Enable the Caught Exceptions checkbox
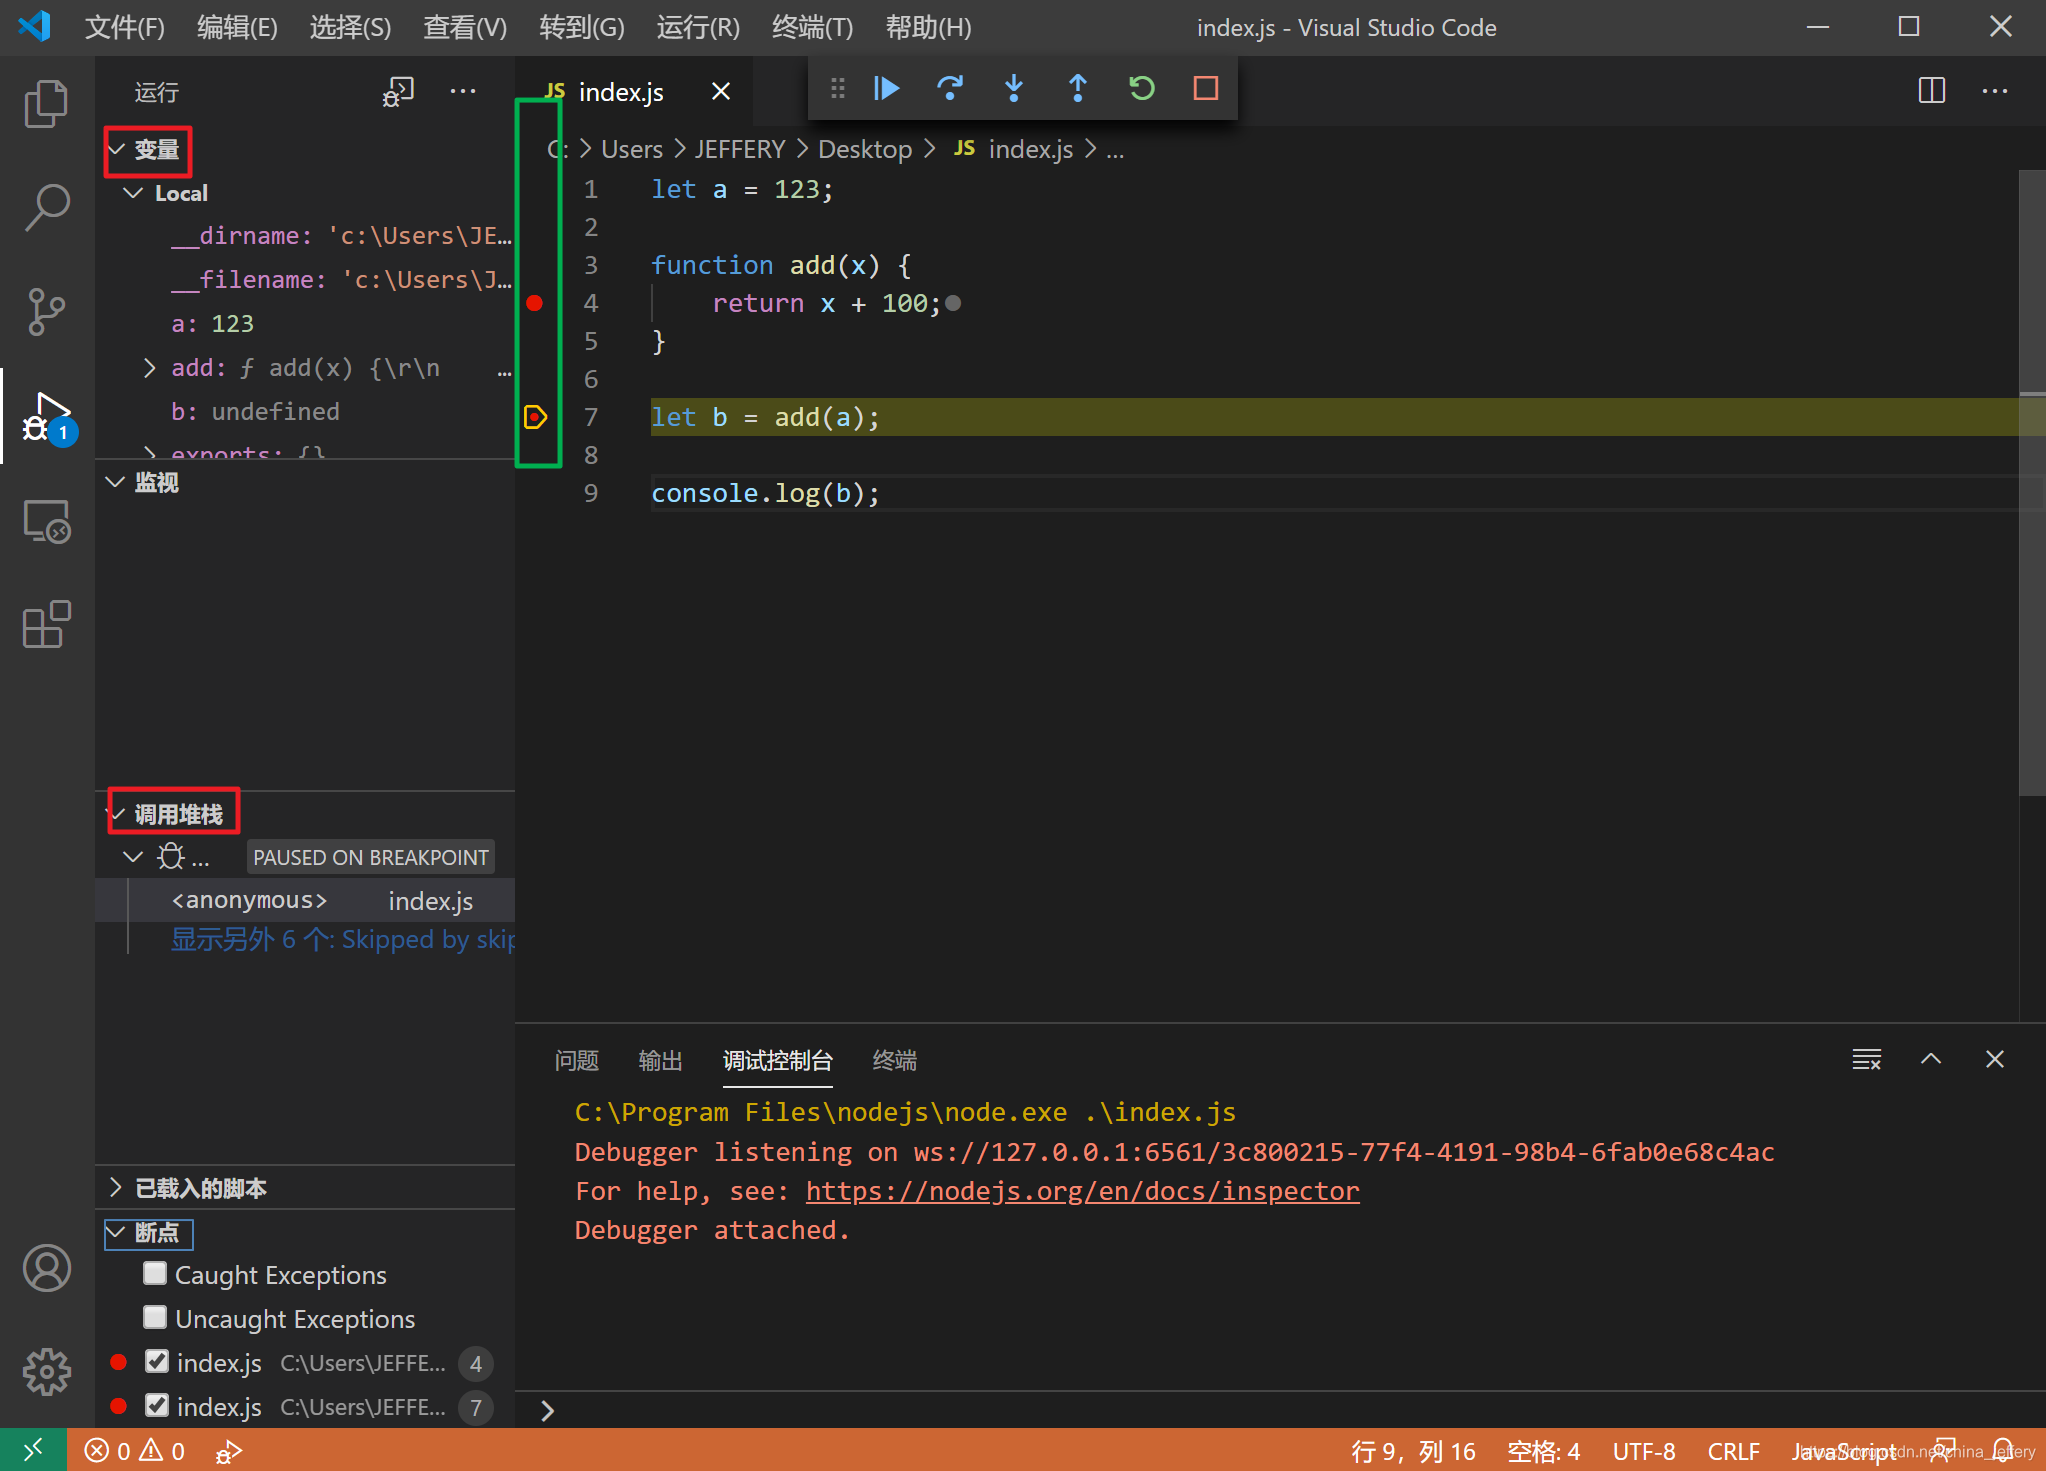Image resolution: width=2046 pixels, height=1471 pixels. click(155, 1274)
